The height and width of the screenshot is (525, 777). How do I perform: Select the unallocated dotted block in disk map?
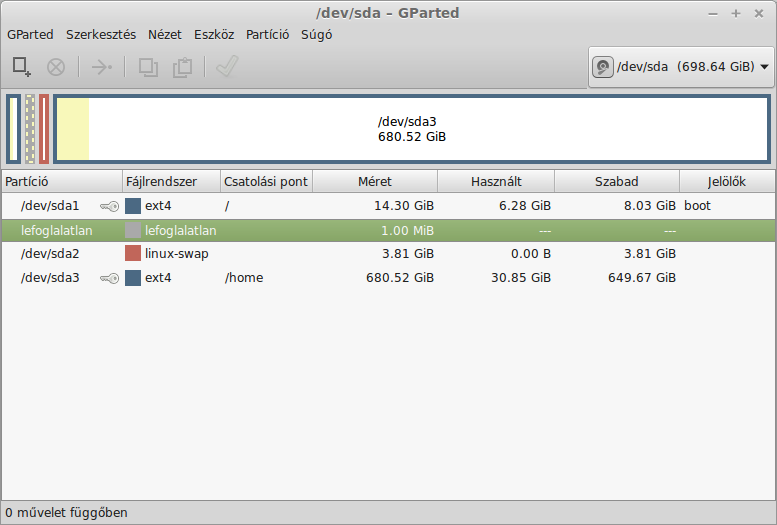30,129
